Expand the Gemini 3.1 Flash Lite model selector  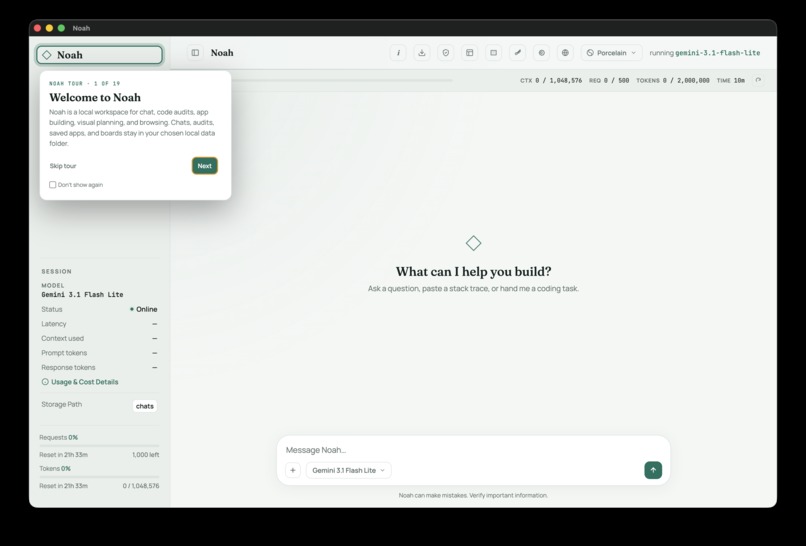click(349, 470)
